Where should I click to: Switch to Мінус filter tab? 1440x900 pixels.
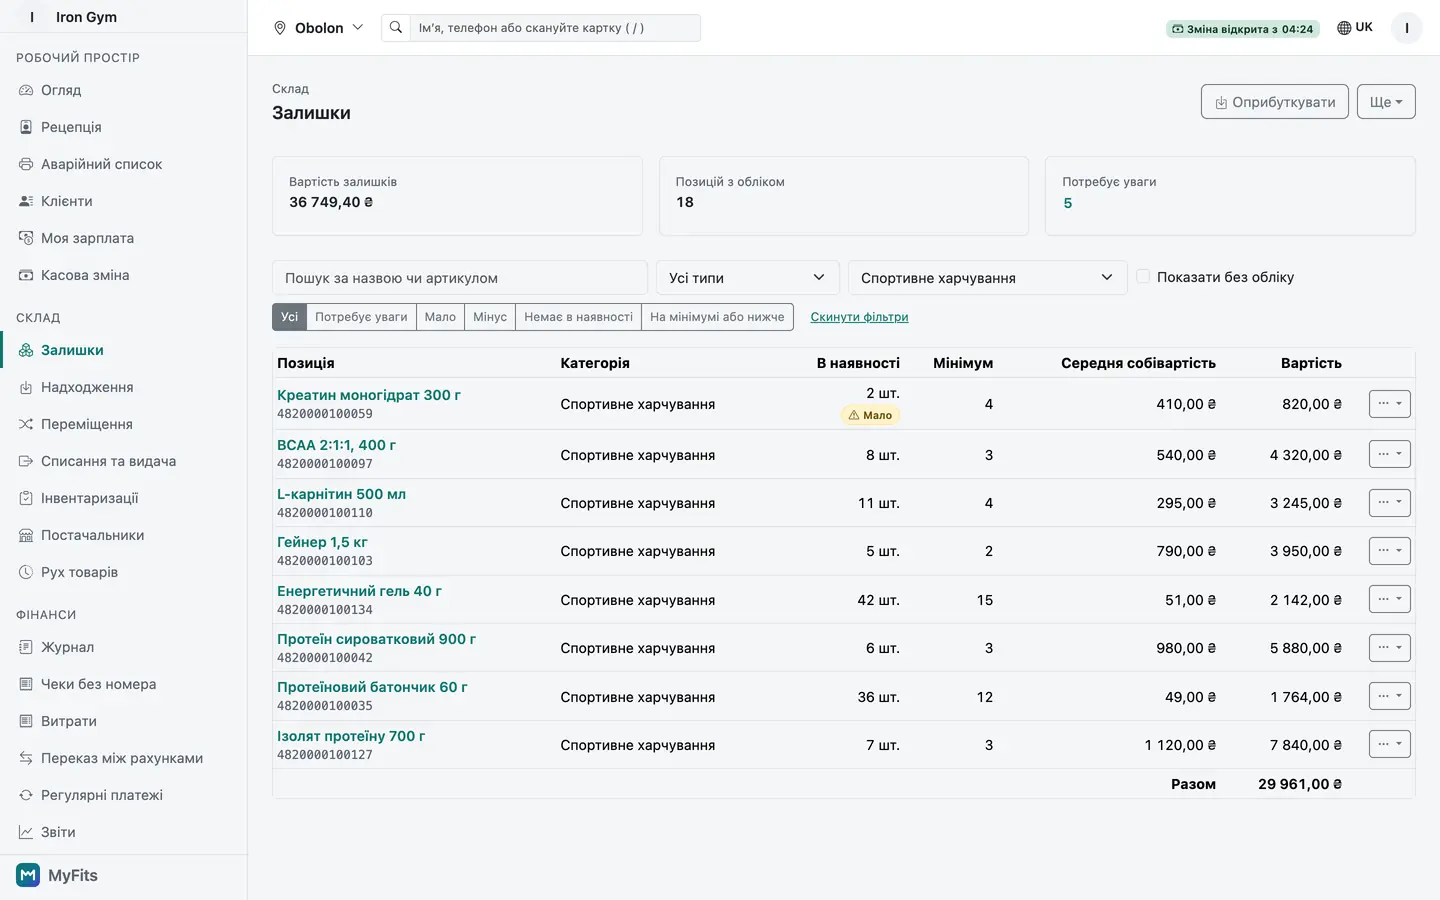click(x=490, y=317)
